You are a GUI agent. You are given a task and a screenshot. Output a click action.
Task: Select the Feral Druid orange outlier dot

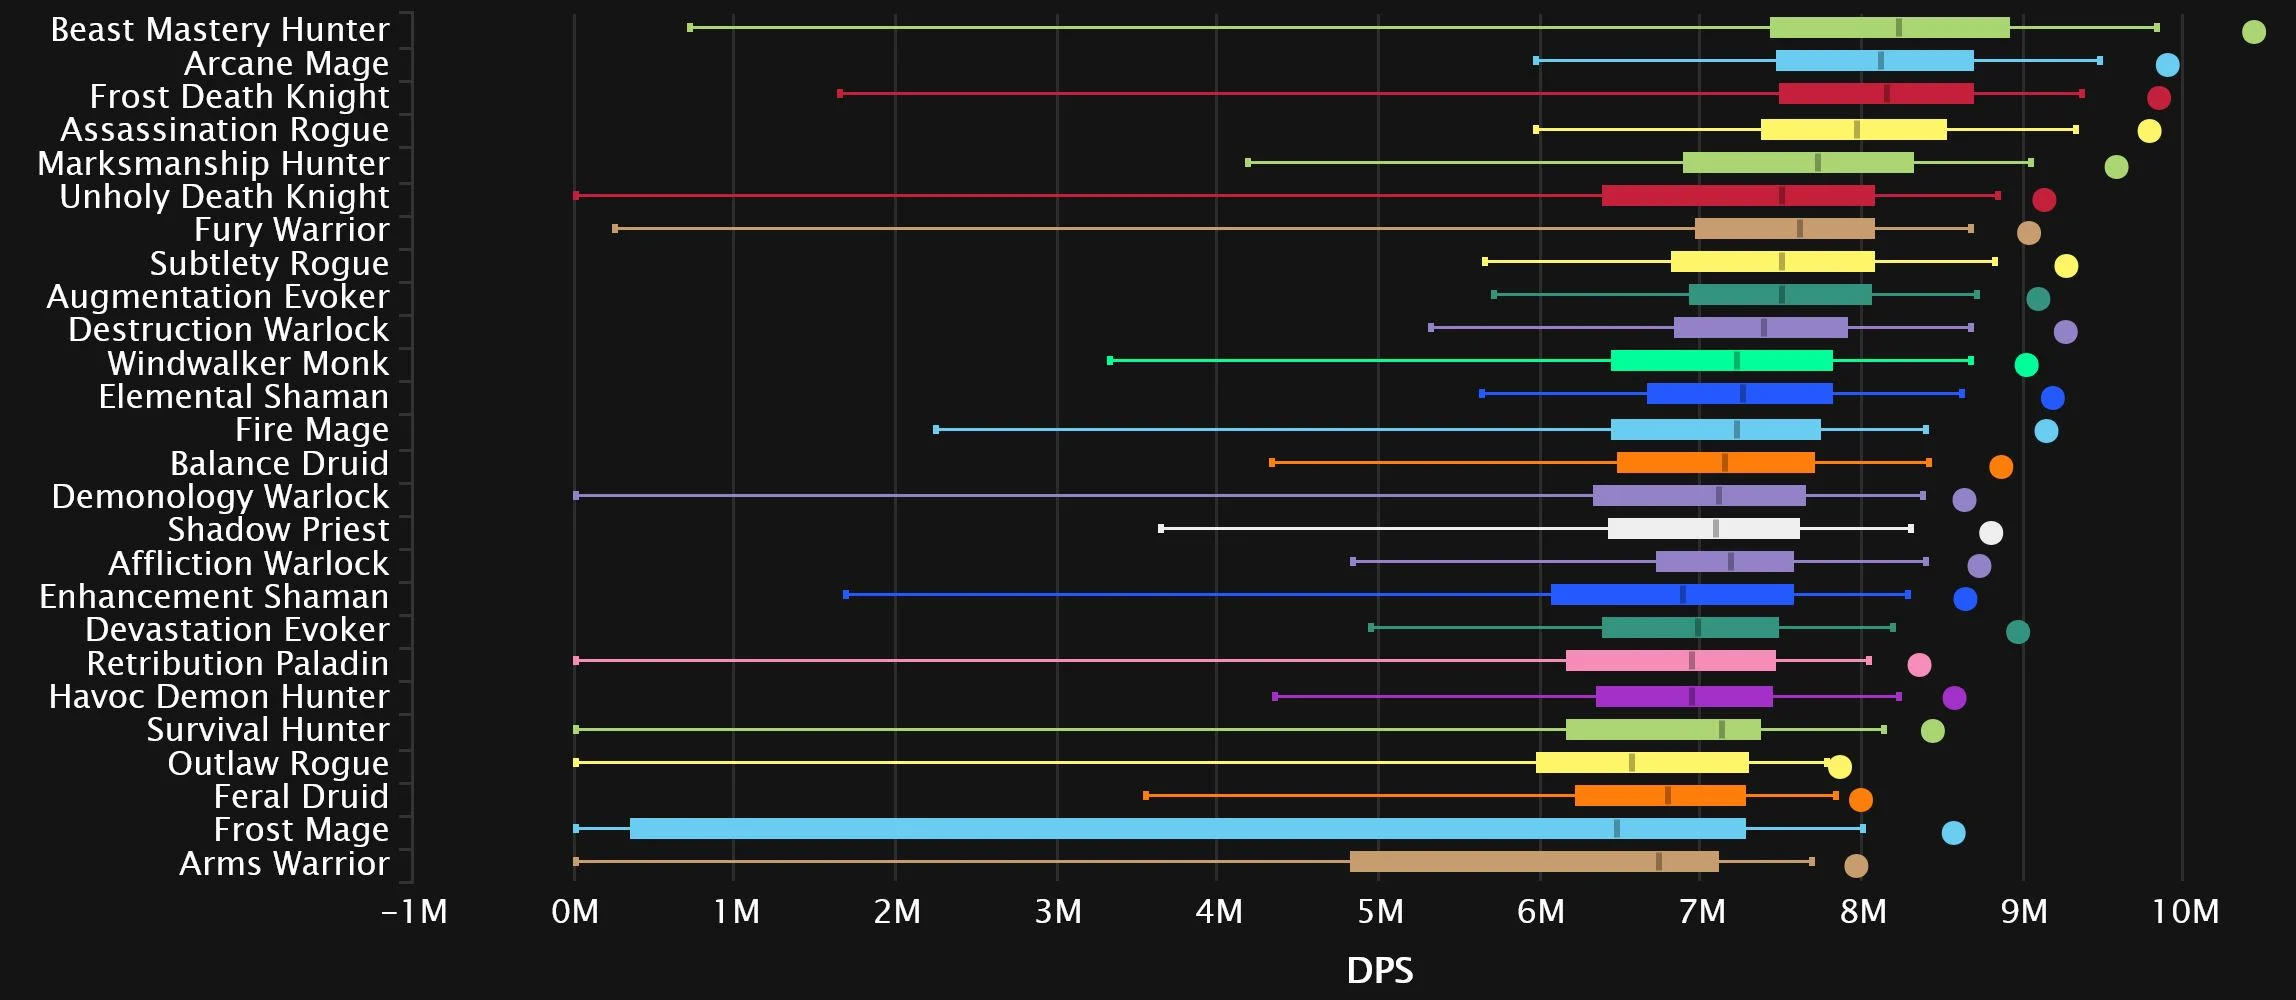pos(1860,800)
